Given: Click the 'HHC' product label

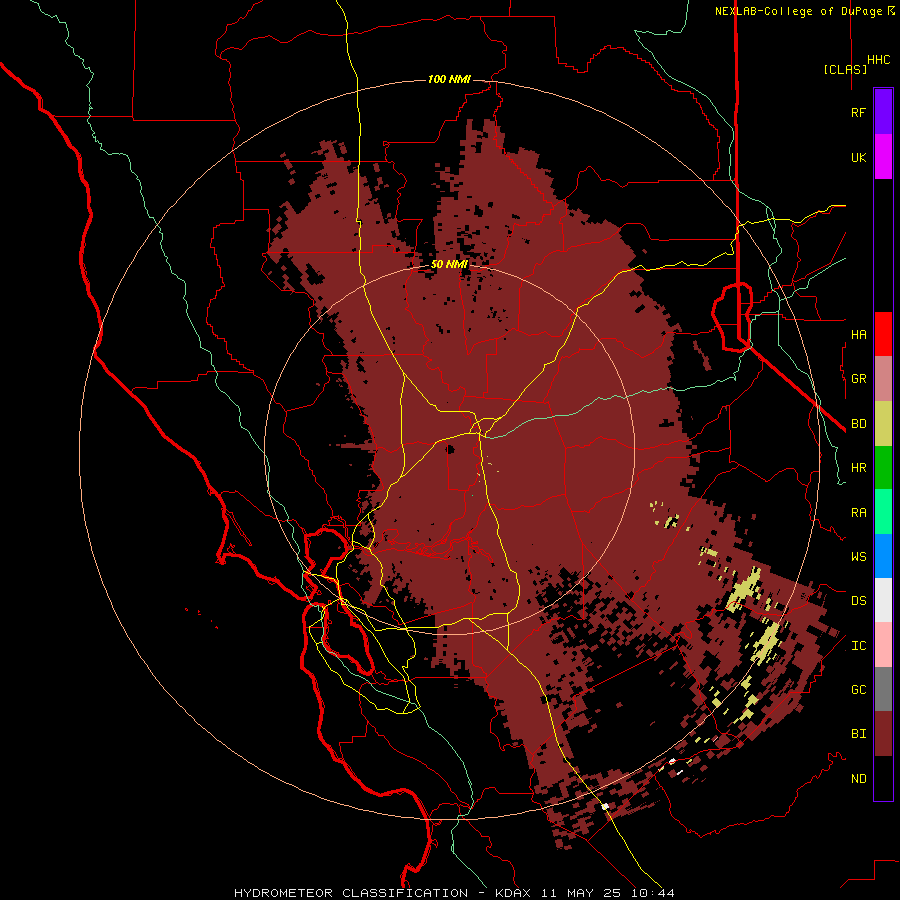Looking at the screenshot, I should (879, 60).
